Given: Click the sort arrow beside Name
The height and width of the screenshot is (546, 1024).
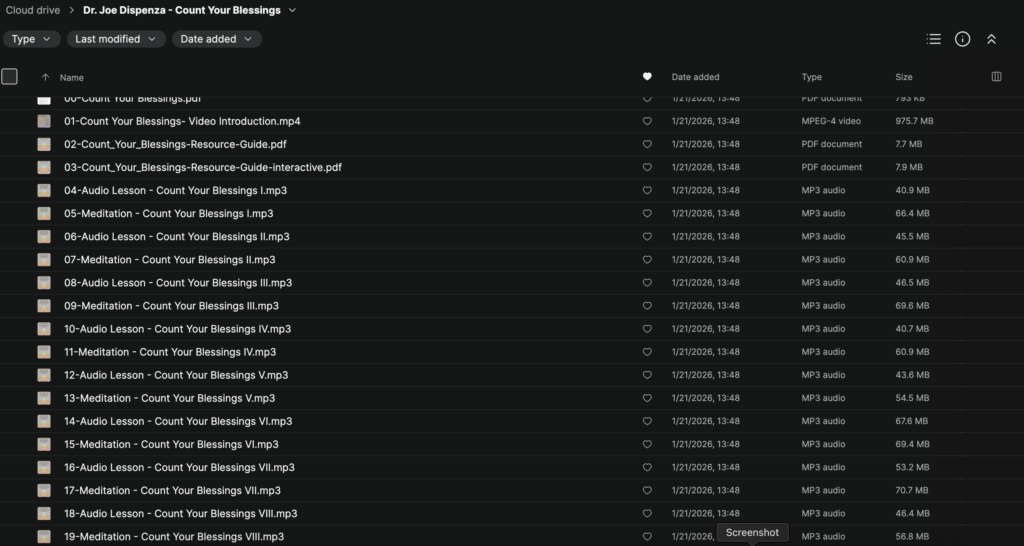Looking at the screenshot, I should (x=45, y=77).
